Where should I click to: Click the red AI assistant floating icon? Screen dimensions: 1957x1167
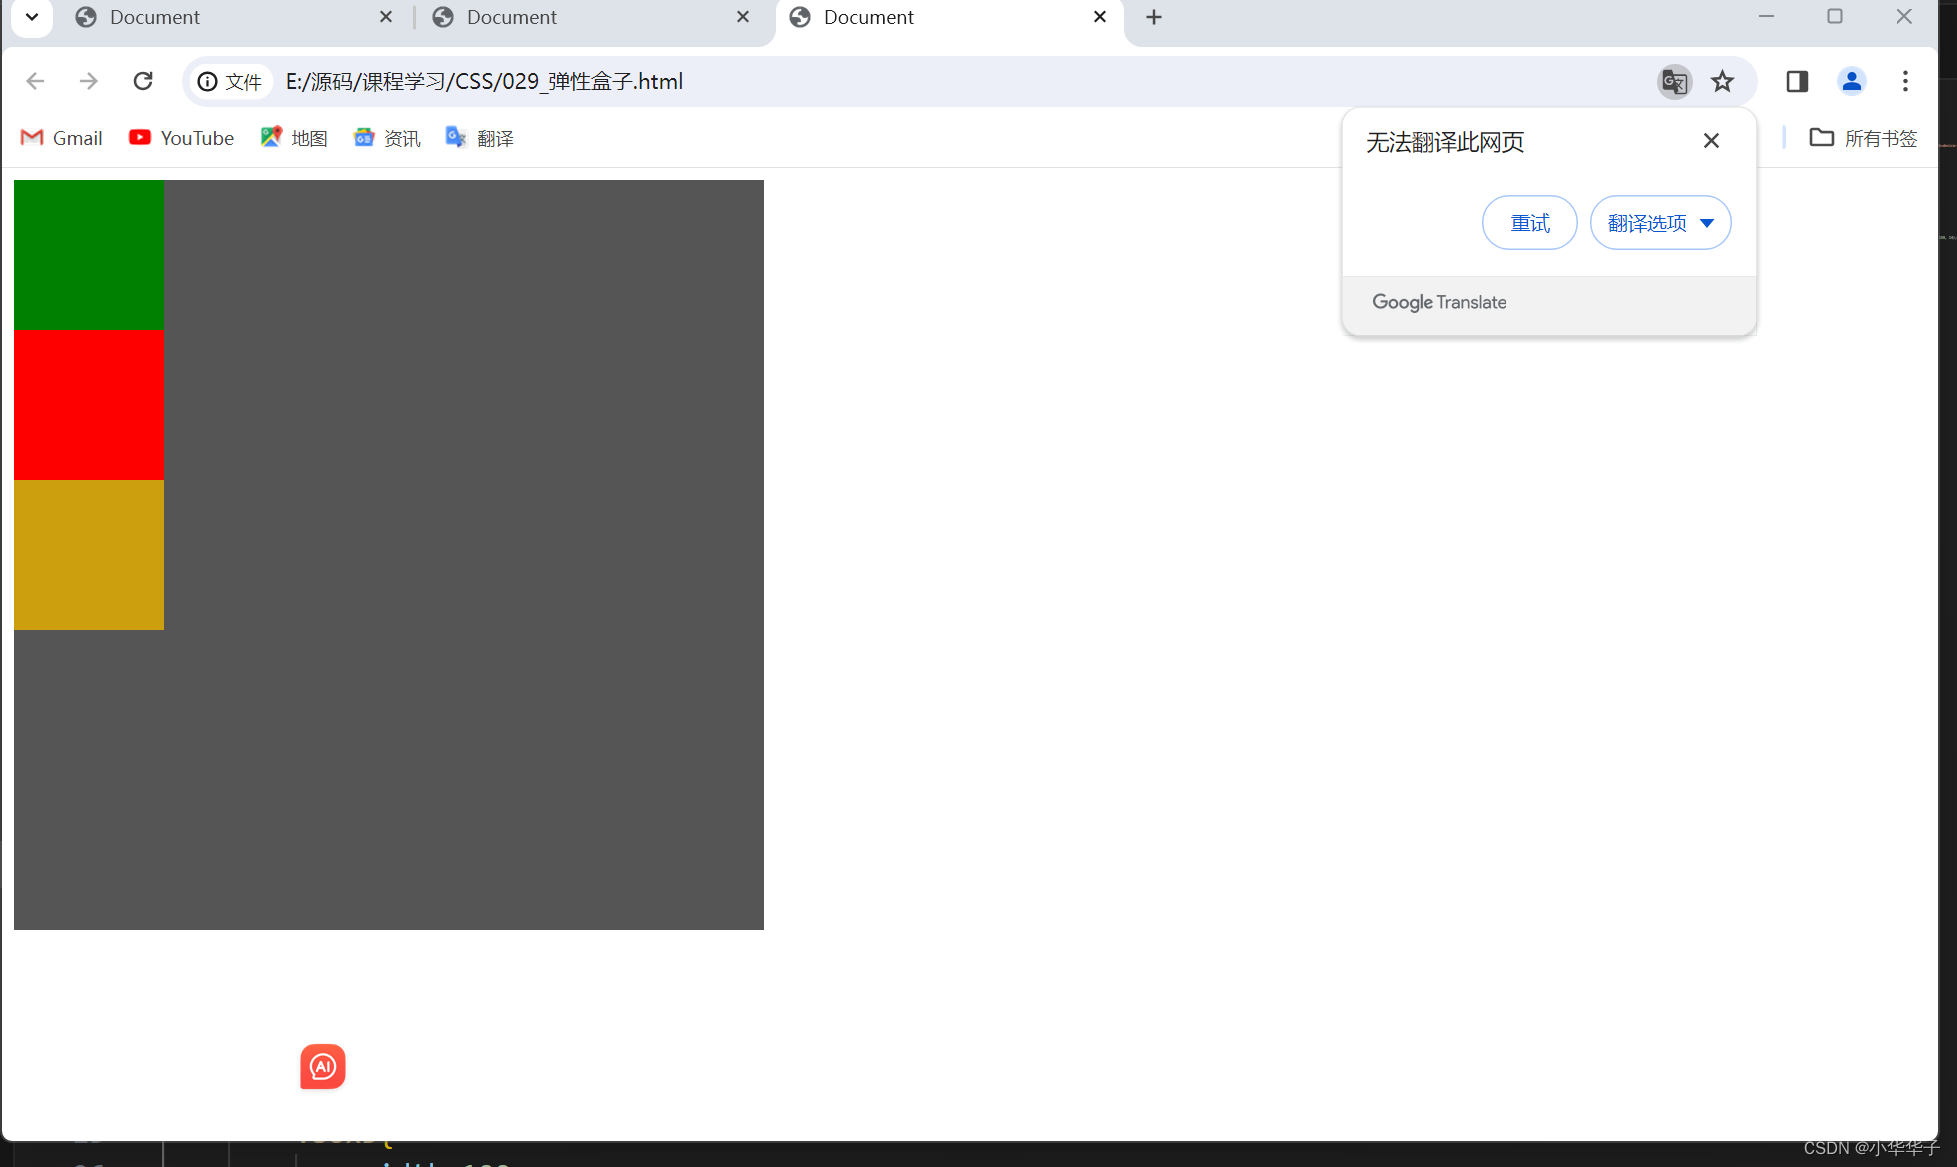322,1066
